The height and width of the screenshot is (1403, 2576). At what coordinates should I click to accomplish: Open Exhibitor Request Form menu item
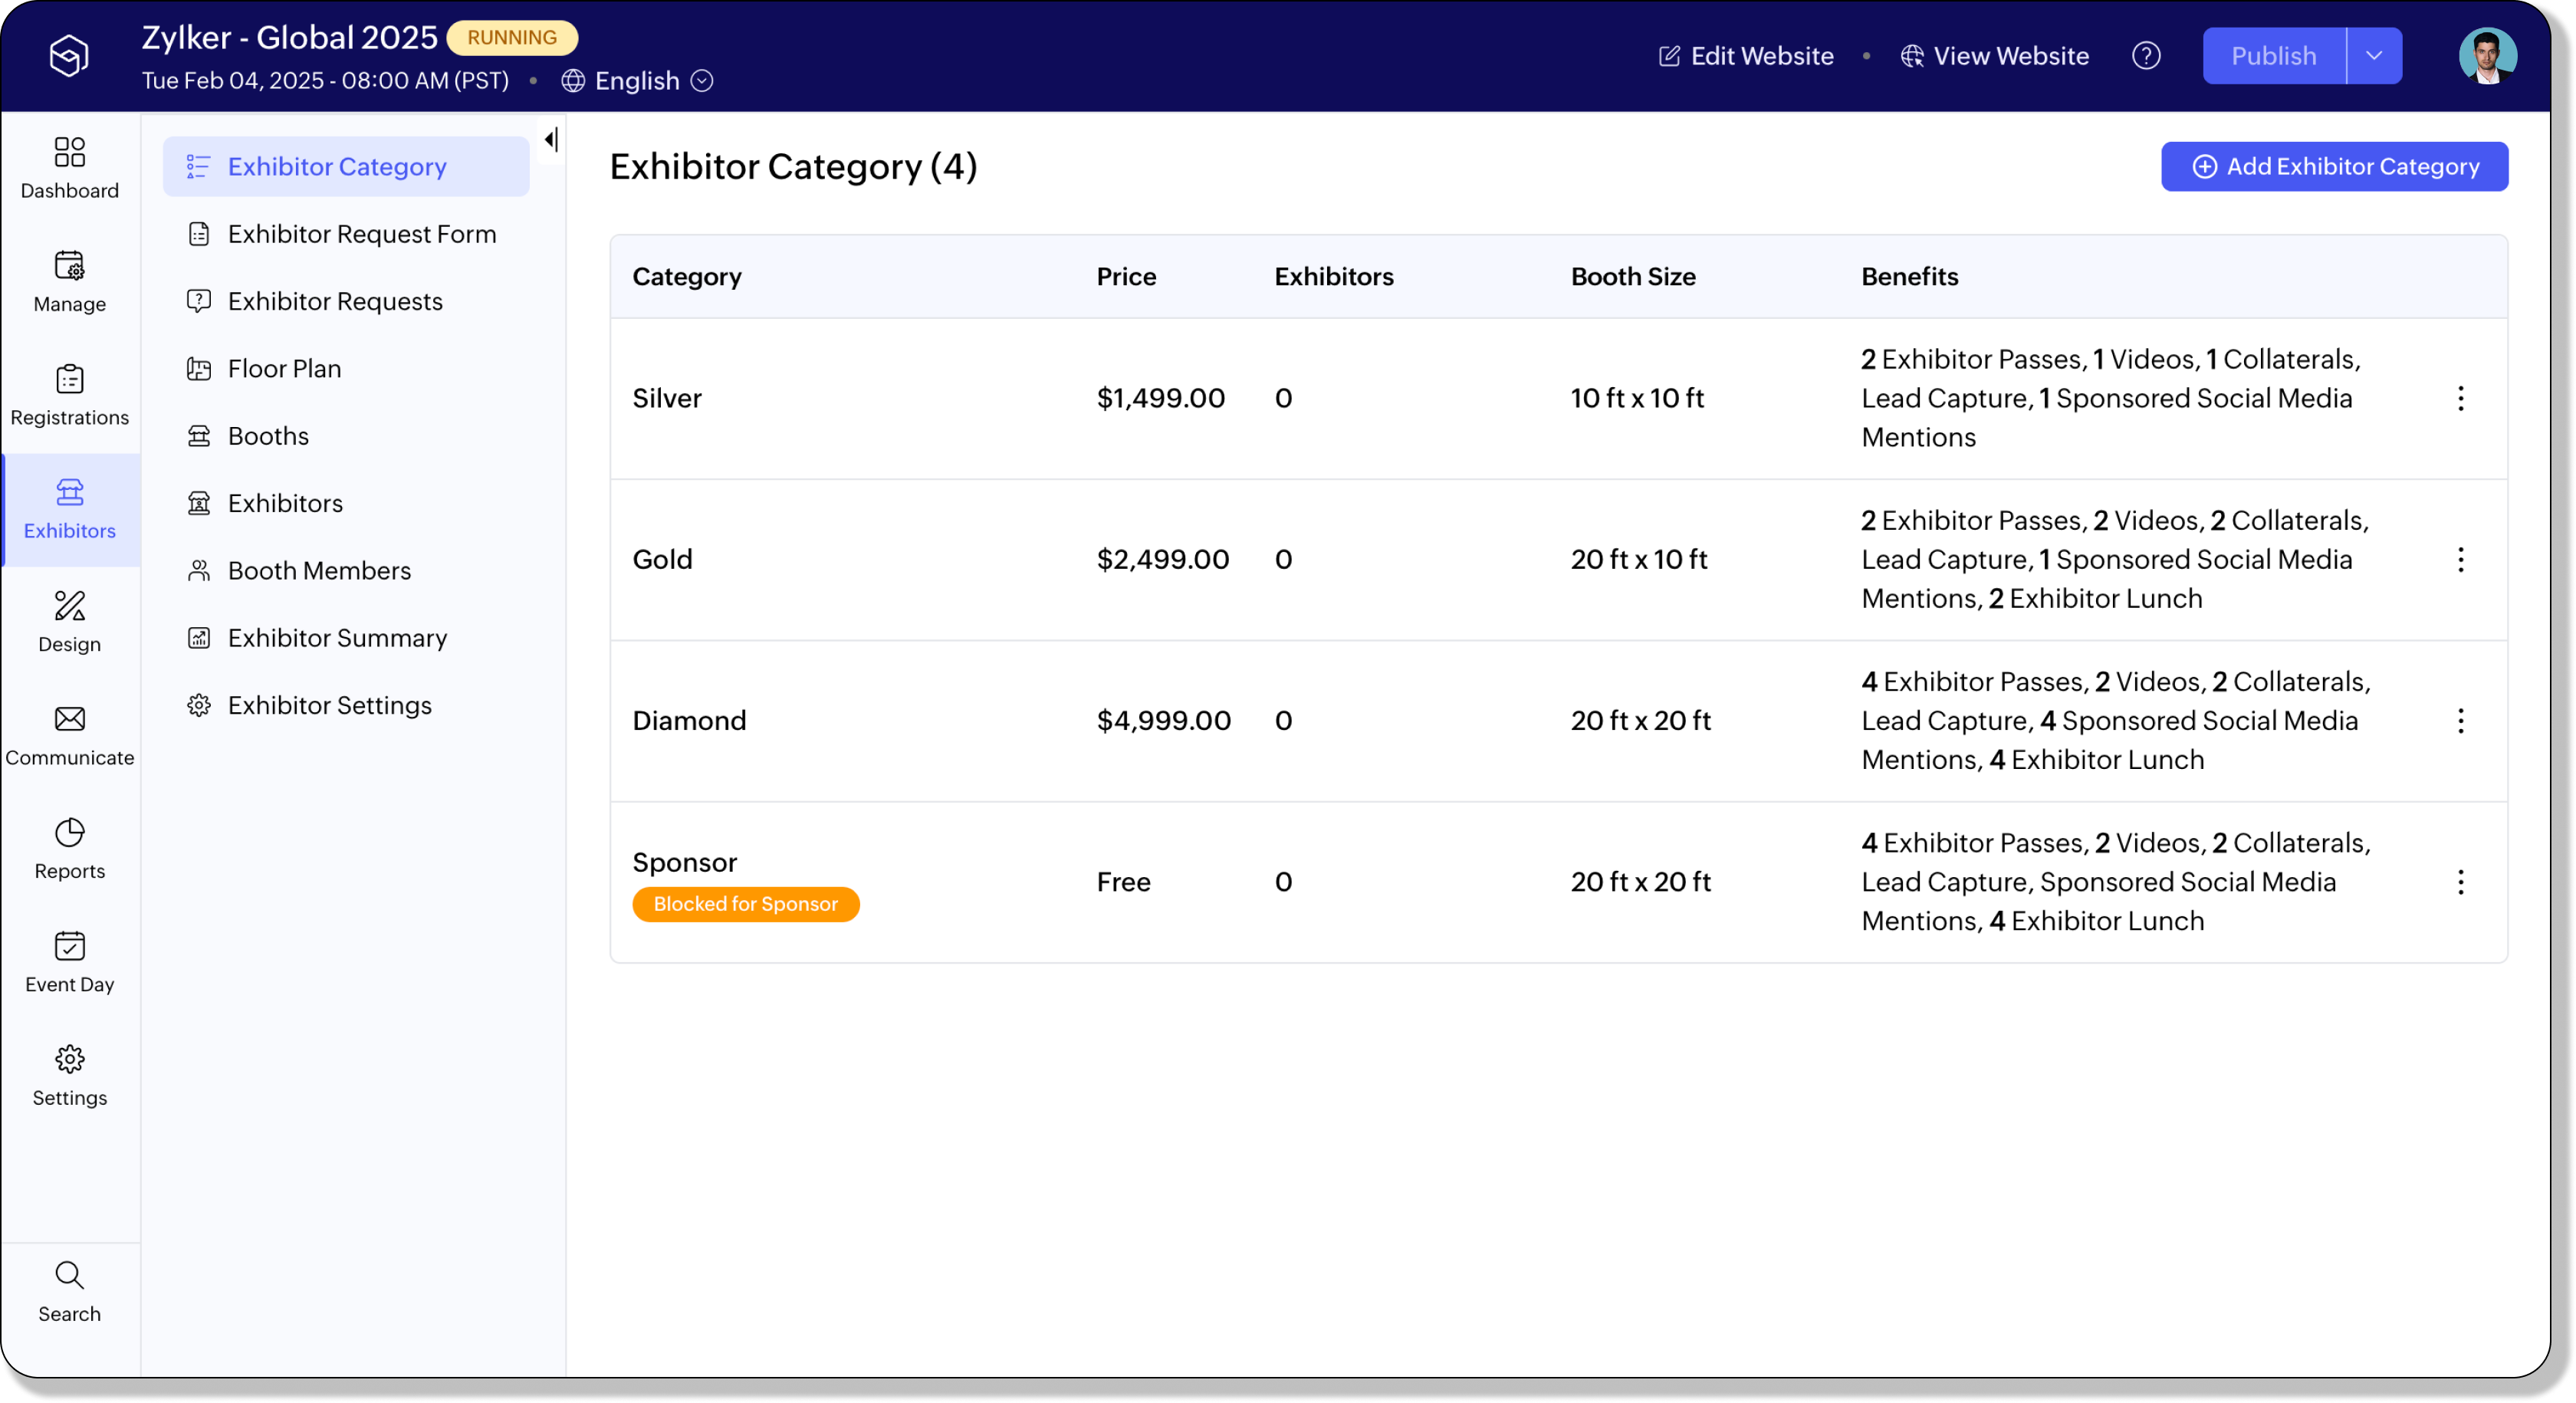pos(361,234)
